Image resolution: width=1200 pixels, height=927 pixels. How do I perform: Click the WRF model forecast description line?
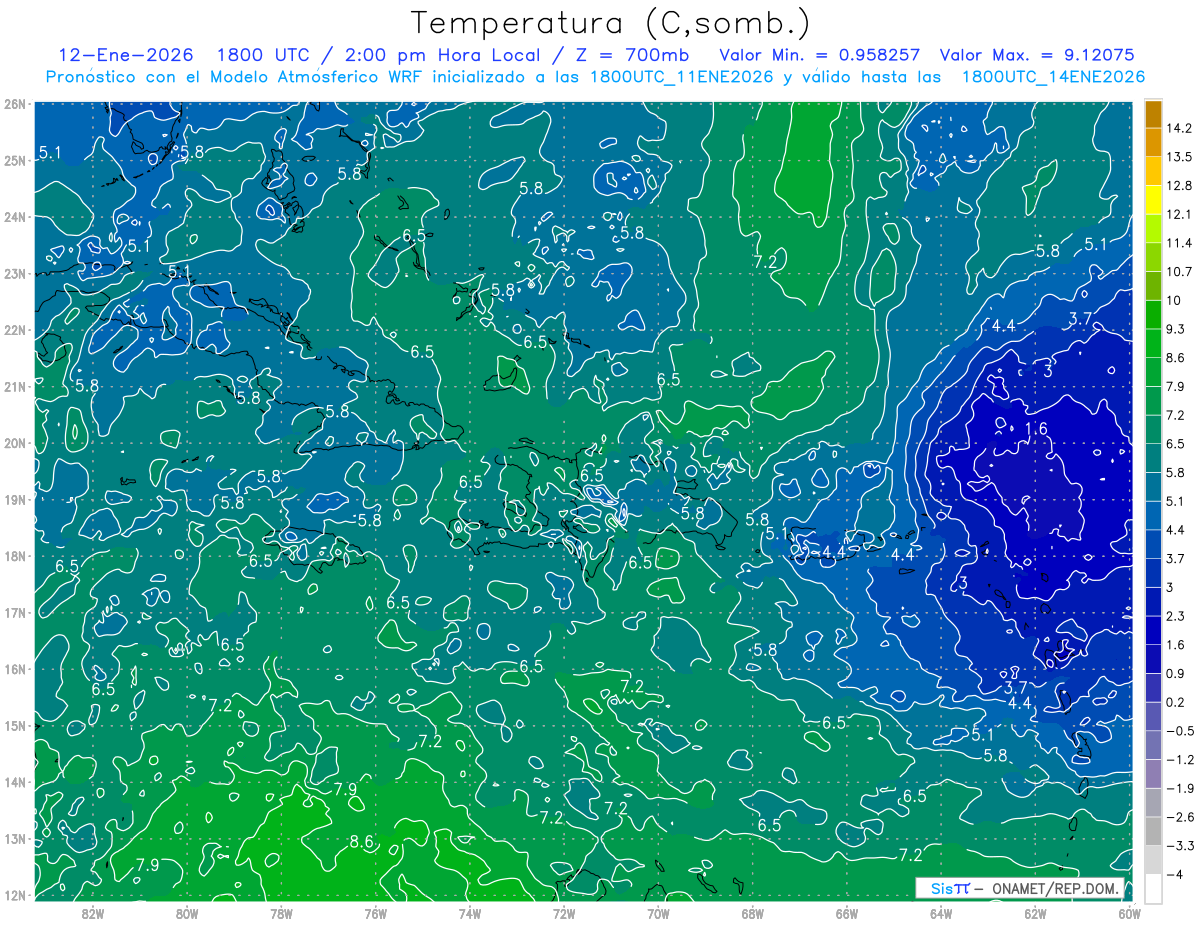click(x=595, y=77)
